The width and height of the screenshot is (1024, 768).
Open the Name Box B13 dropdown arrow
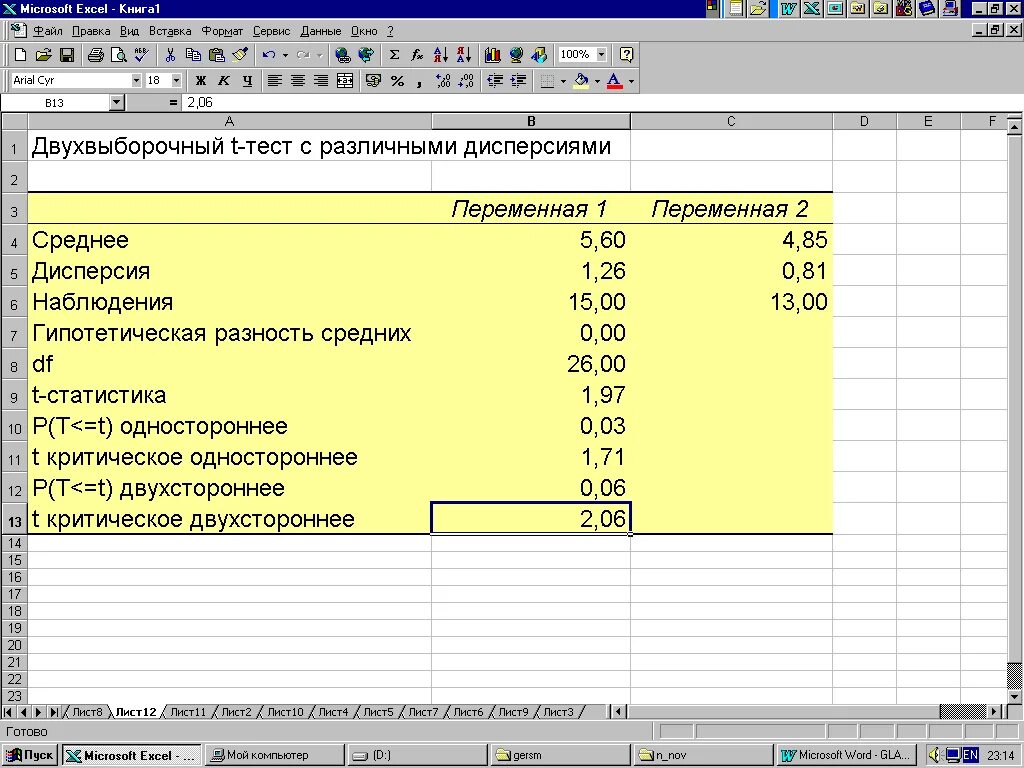coord(117,103)
